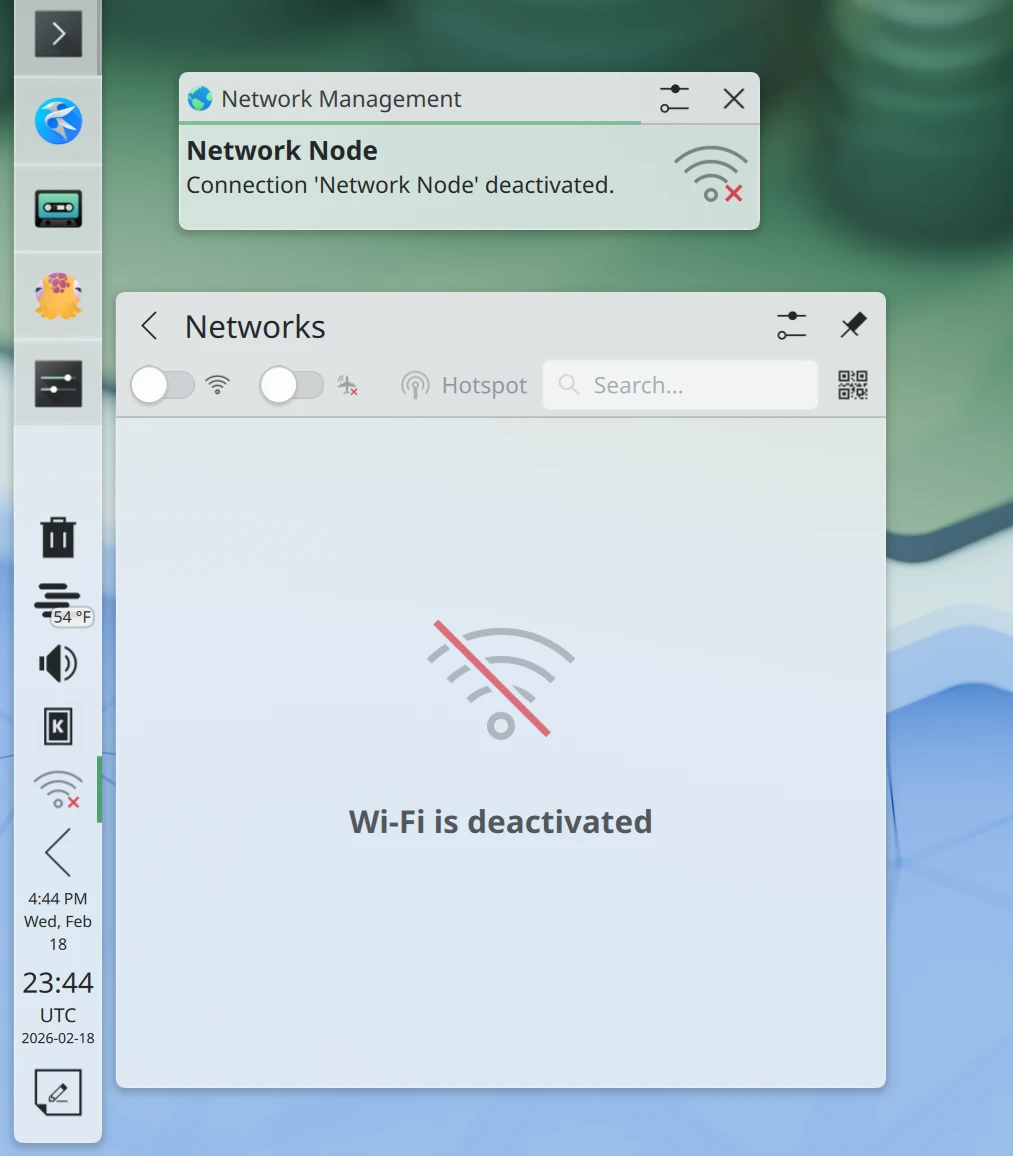Screen dimensions: 1013x1156
Task: Click the keyboard layout K indicator
Action: (x=58, y=727)
